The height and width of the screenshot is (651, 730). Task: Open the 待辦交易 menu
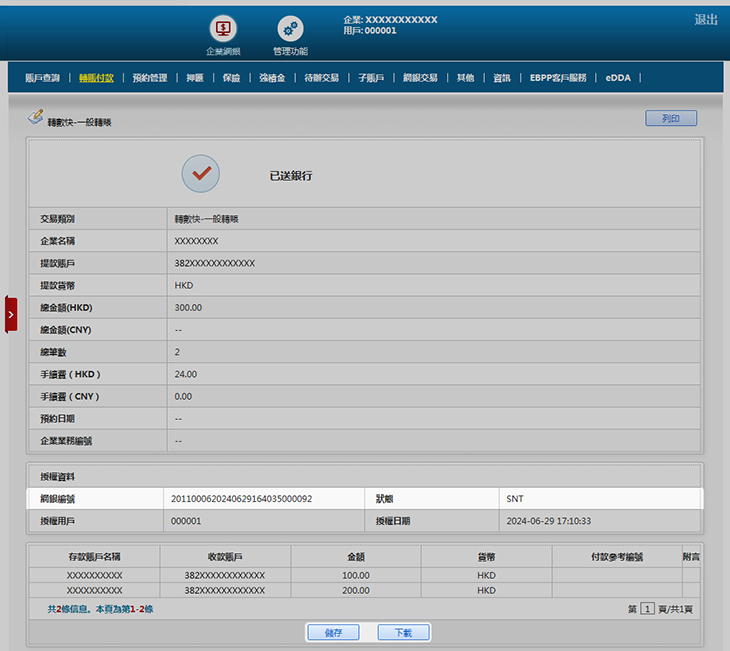click(321, 77)
